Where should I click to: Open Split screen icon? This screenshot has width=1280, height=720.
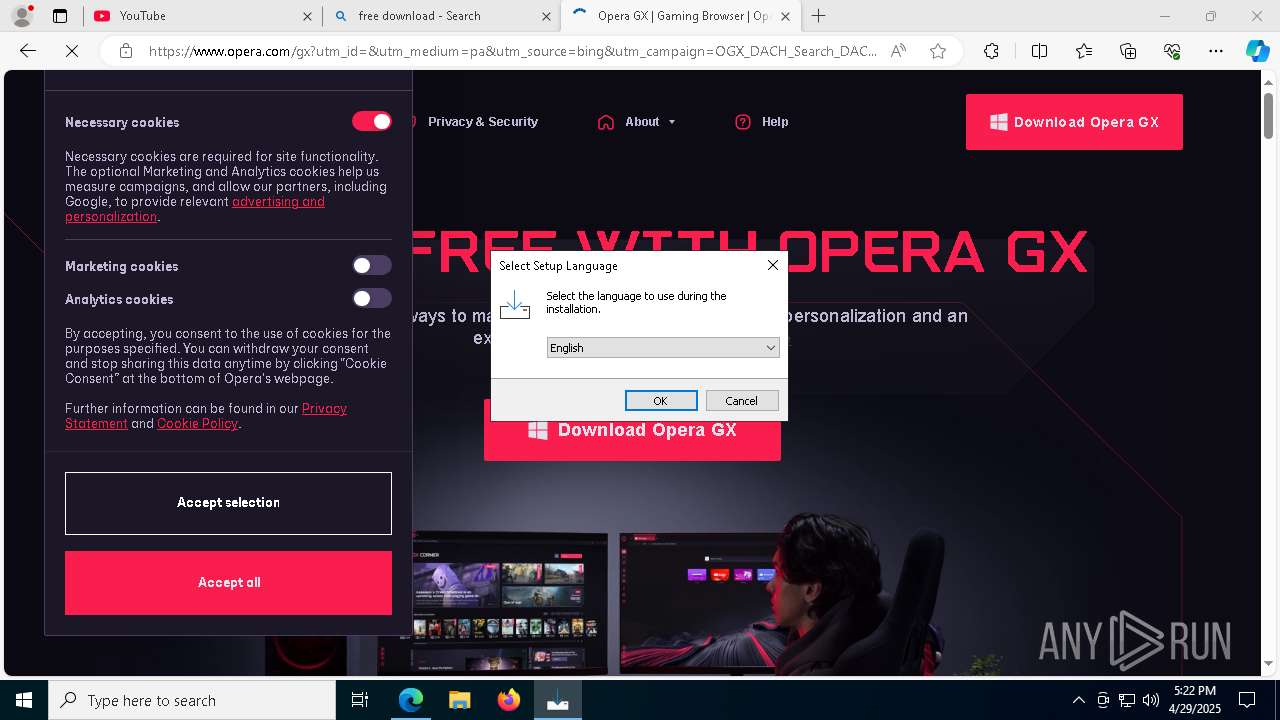1039,51
